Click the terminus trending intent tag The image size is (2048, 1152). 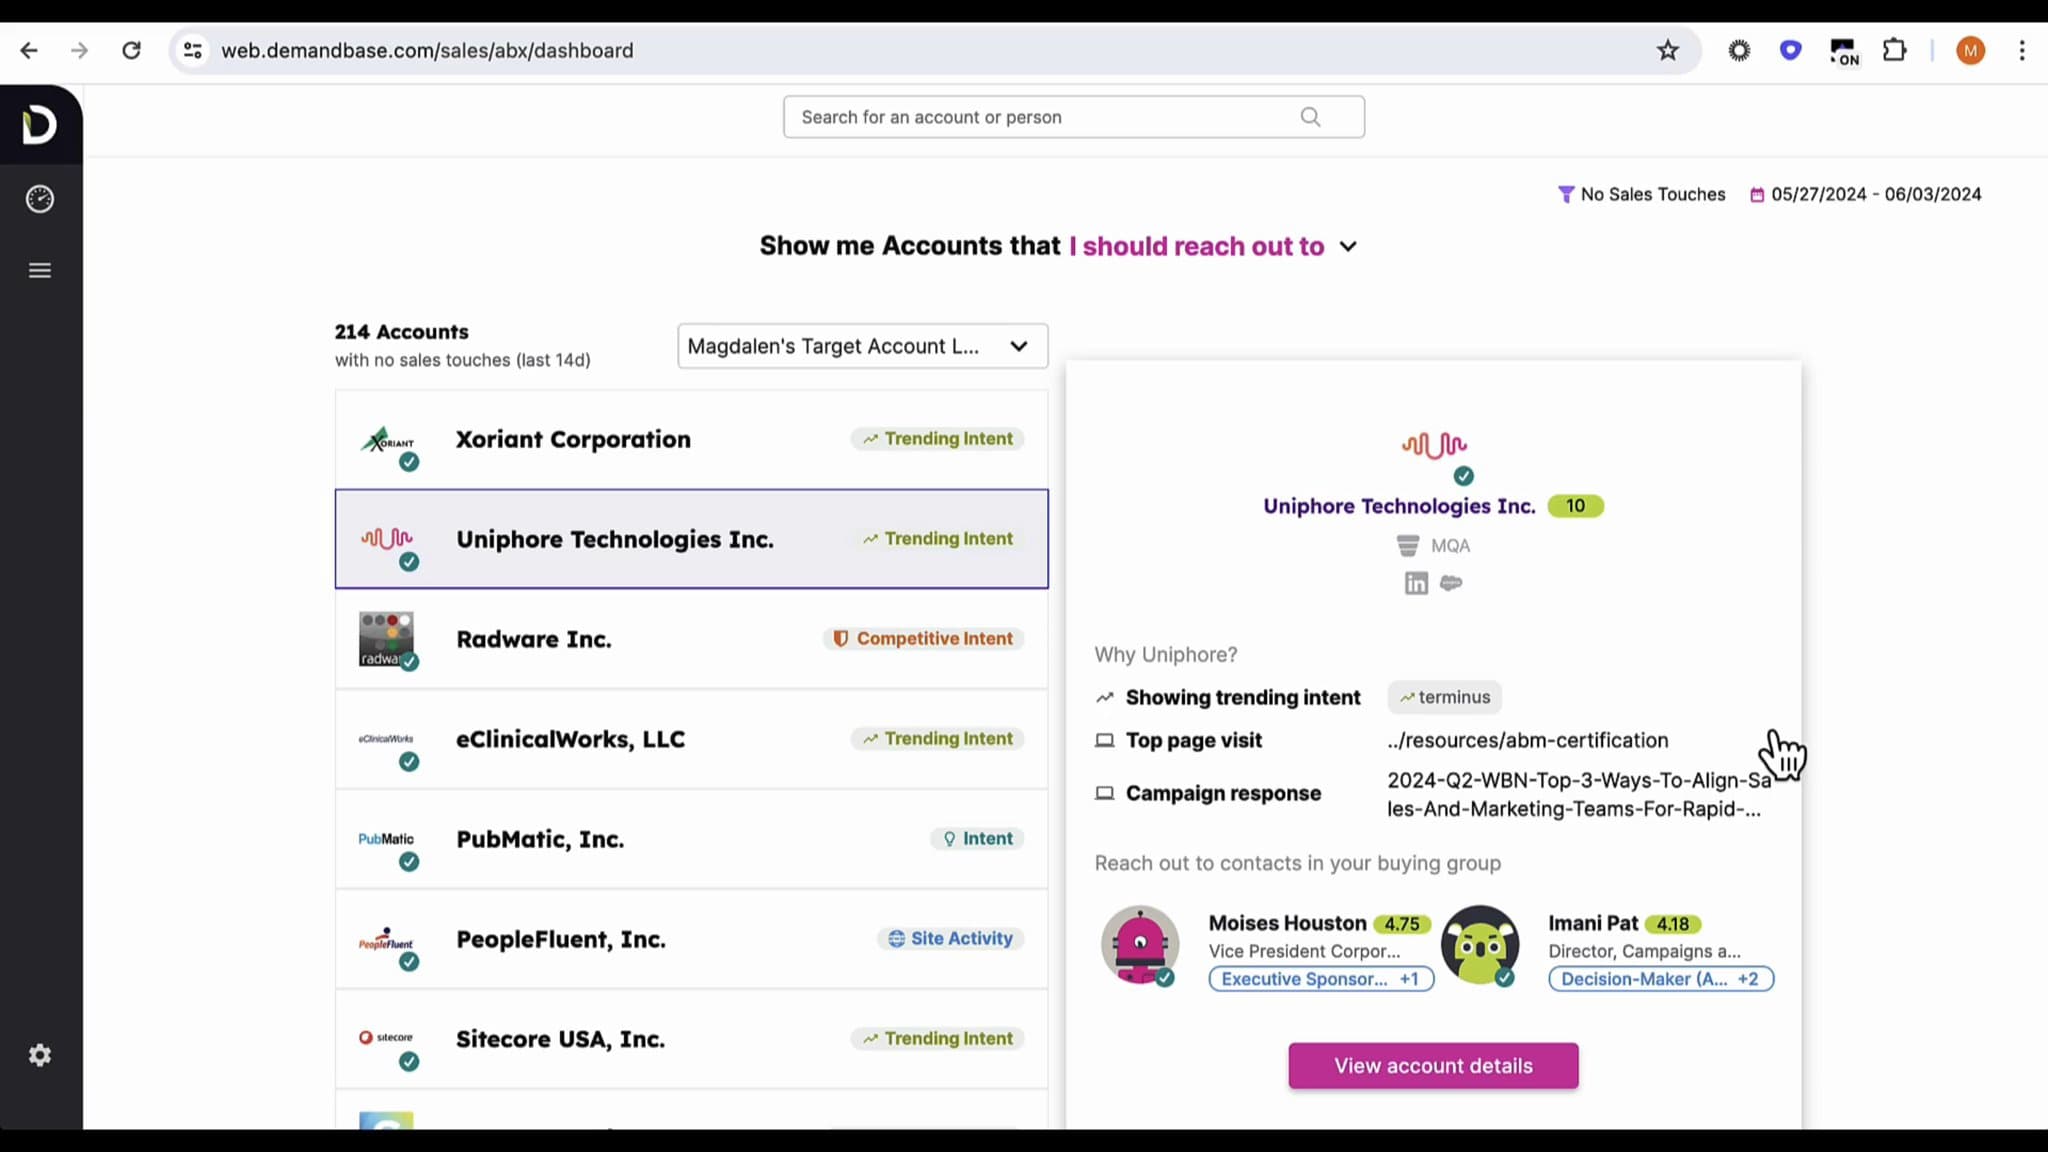click(x=1445, y=697)
